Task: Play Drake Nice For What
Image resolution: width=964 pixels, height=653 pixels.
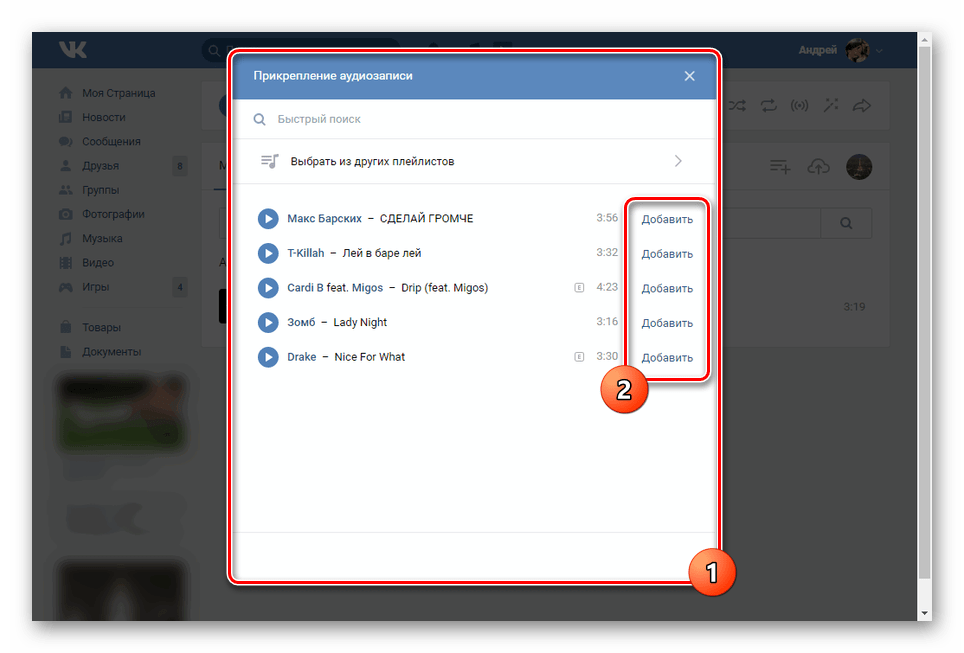Action: click(267, 357)
